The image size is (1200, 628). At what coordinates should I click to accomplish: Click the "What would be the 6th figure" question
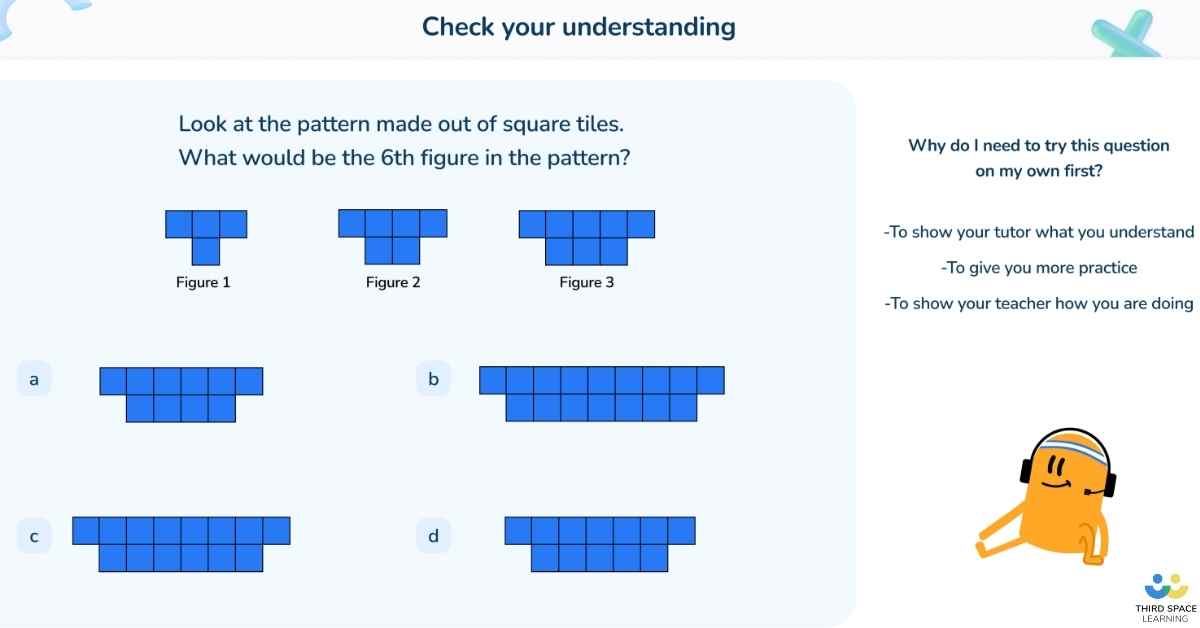404,158
